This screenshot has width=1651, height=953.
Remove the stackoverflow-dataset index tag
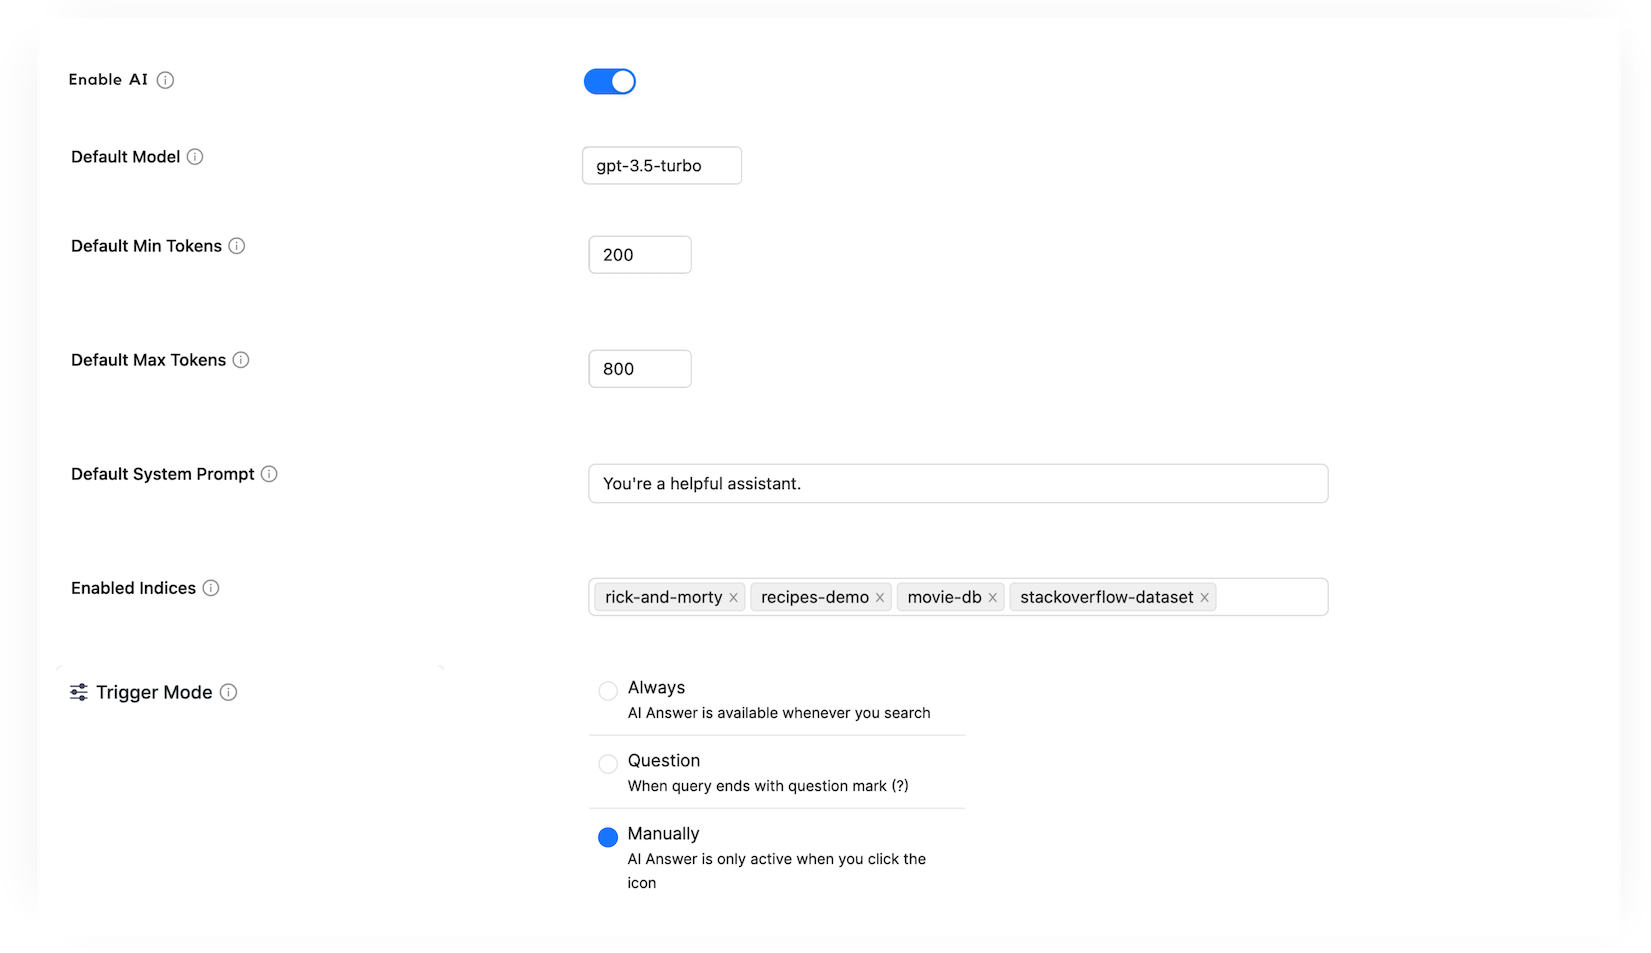tap(1206, 597)
